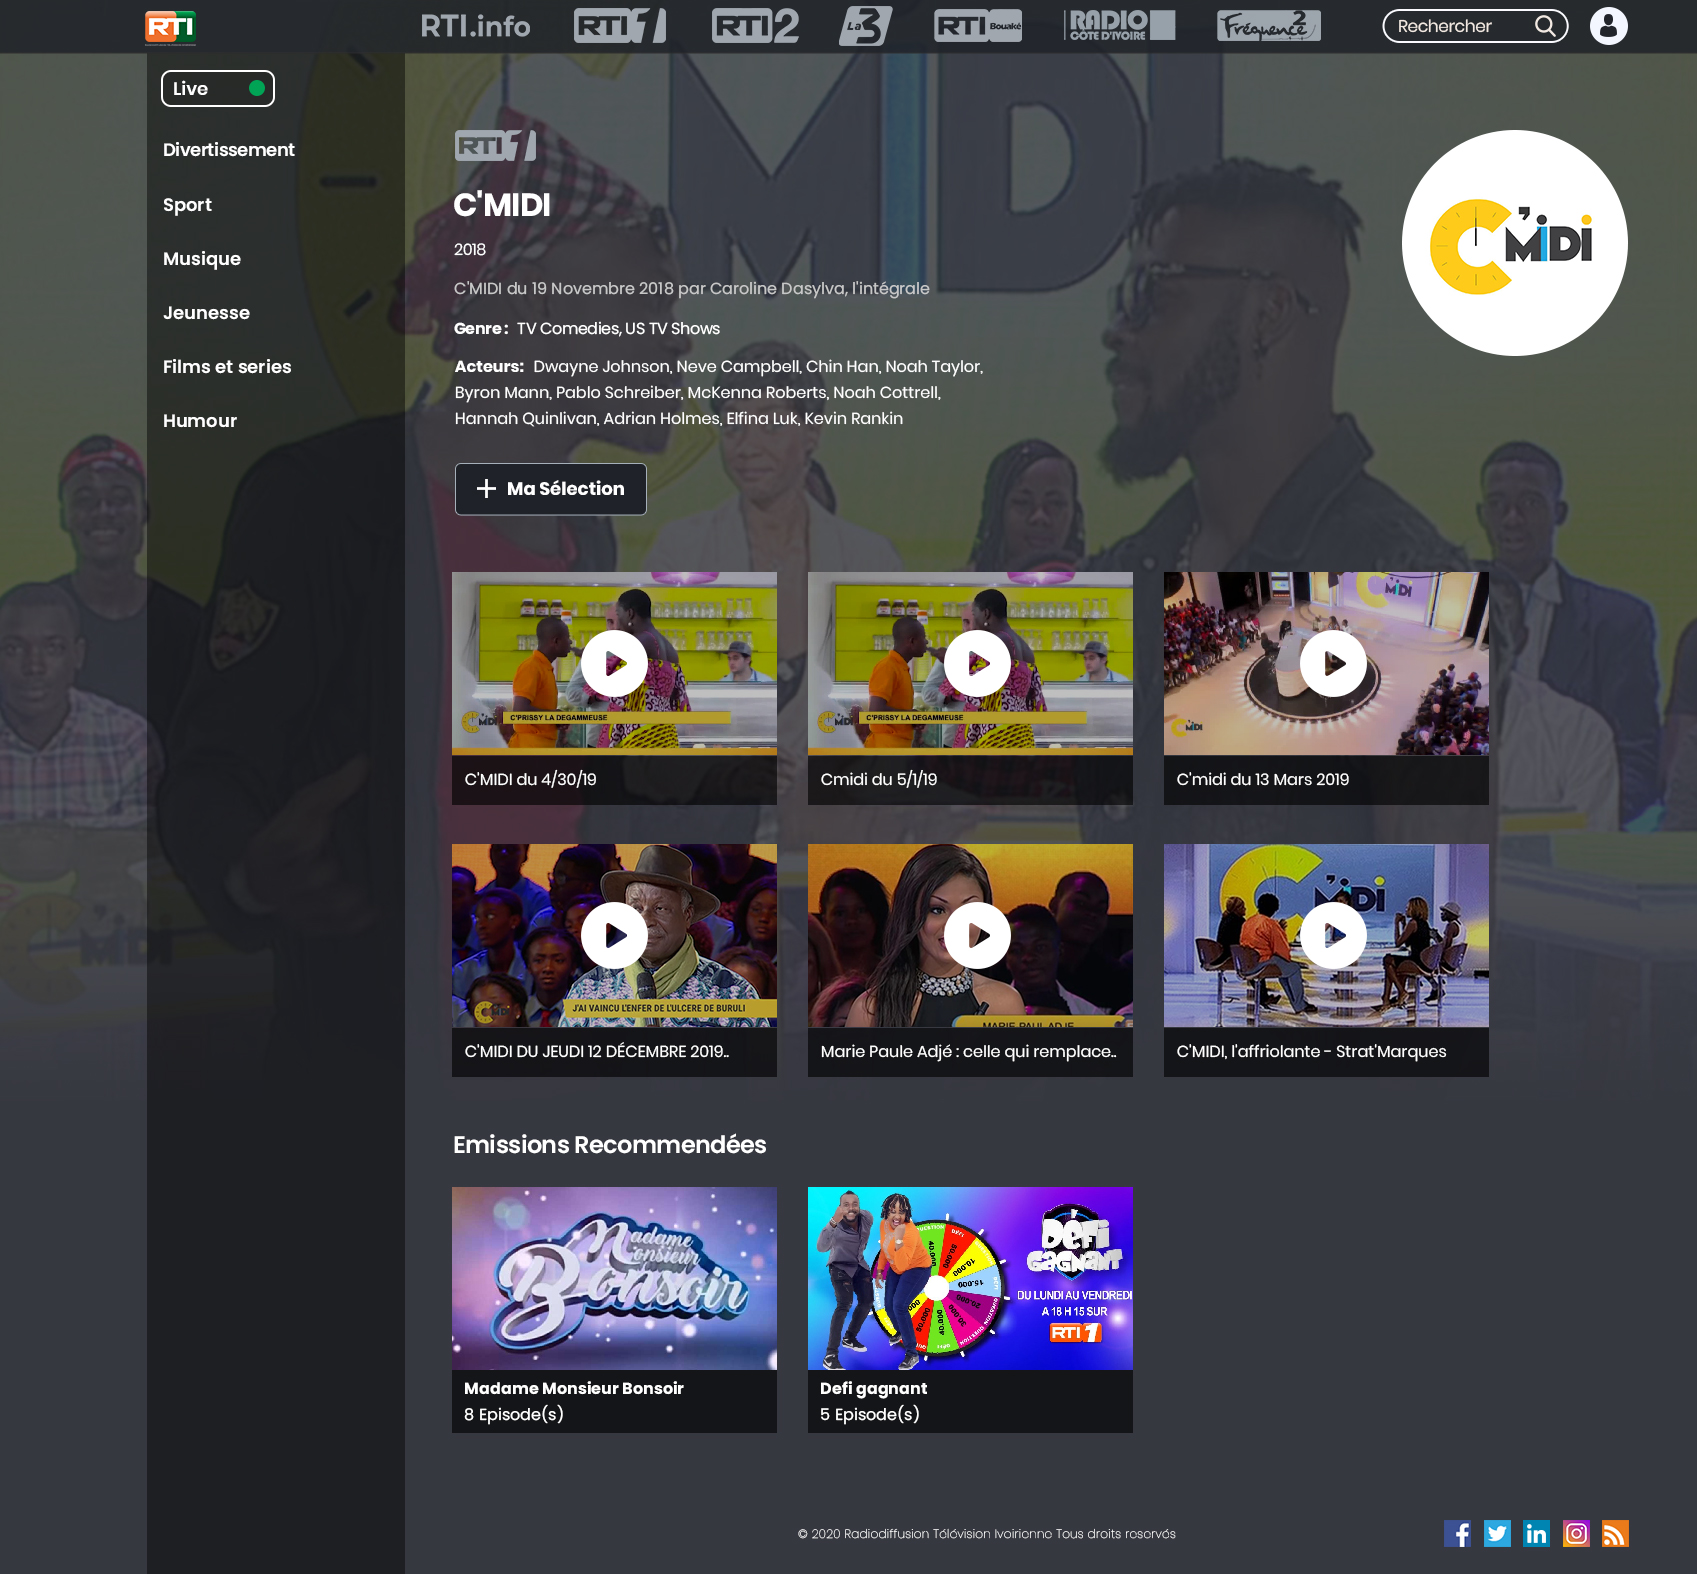Screen dimensions: 1697x1574
Task: Open the Jeunesse category
Action: 207,313
